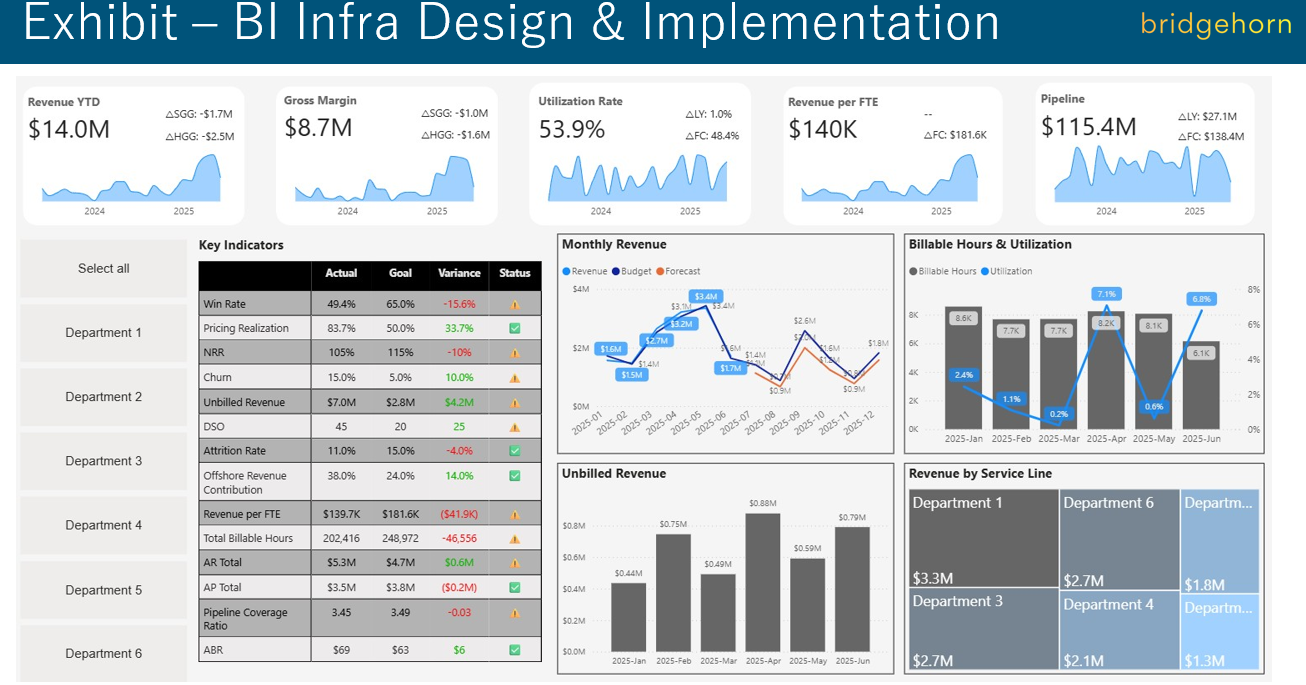Click the Billable Hours legend dot
1306x685 pixels.
pos(913,271)
